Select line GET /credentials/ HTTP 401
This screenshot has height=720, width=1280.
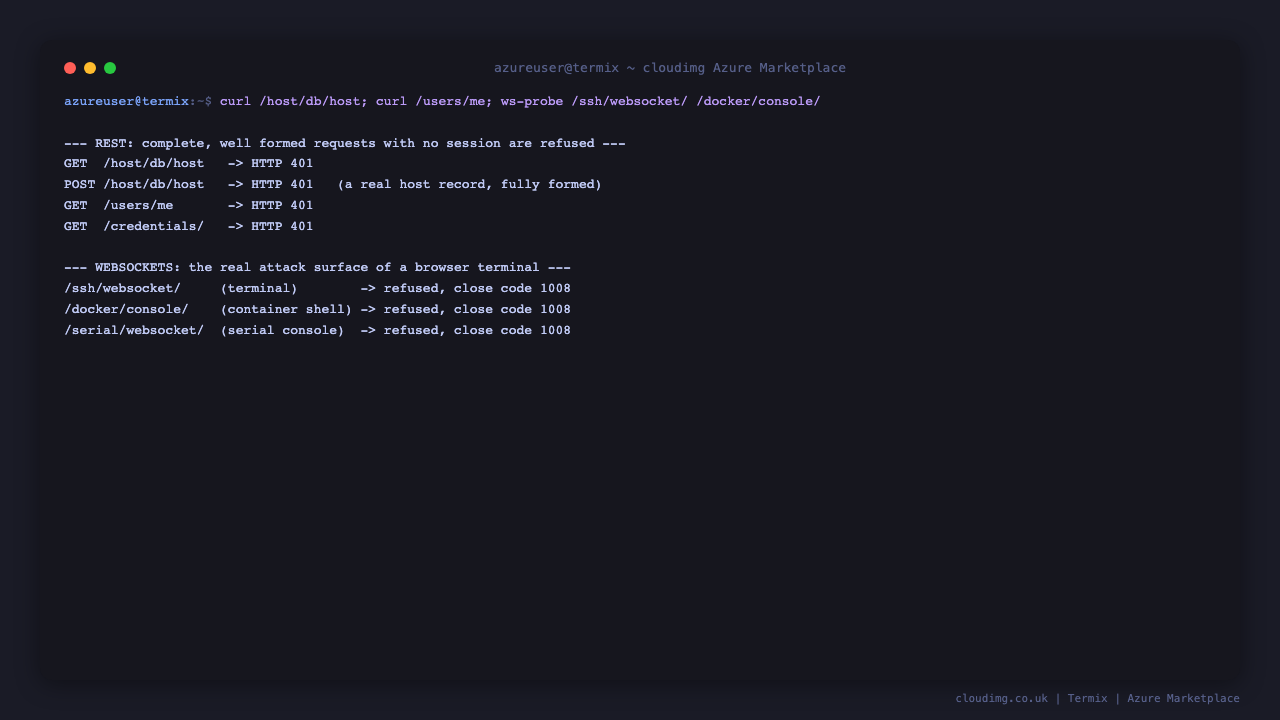(x=189, y=227)
